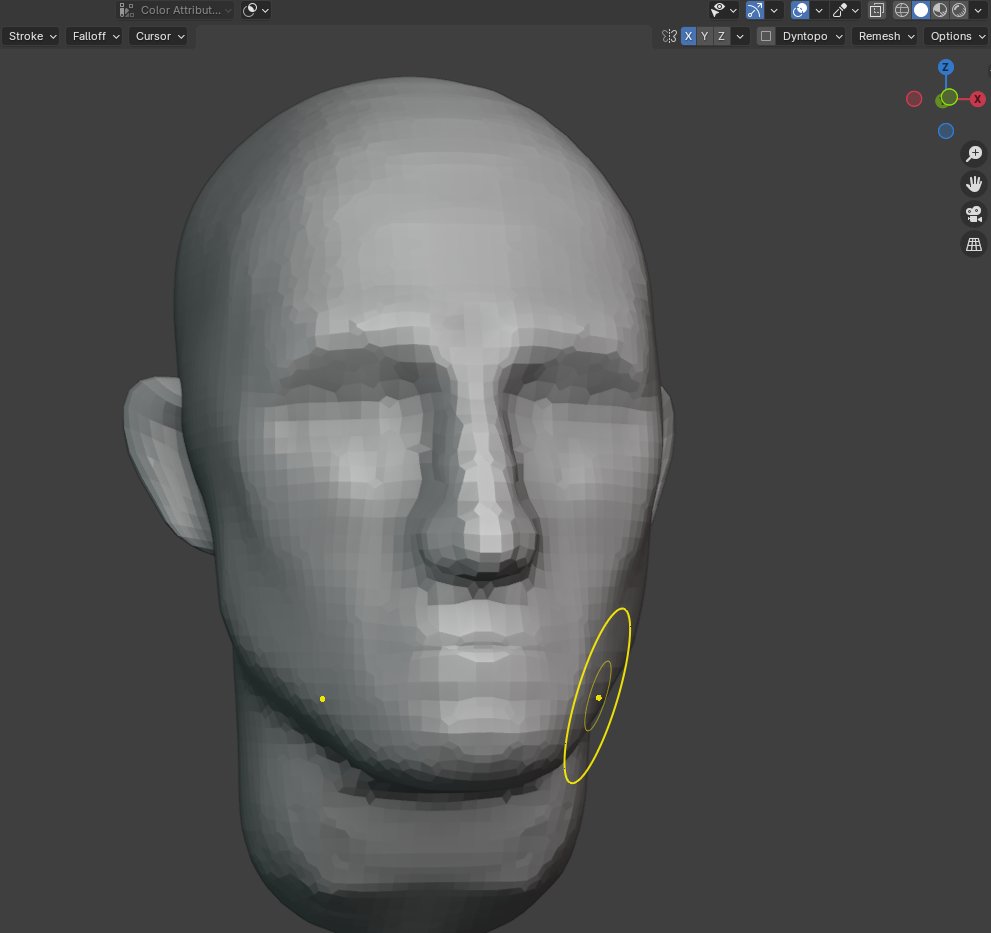Click the negative X circle on the gizmo
This screenshot has height=933, width=991.
tap(914, 99)
